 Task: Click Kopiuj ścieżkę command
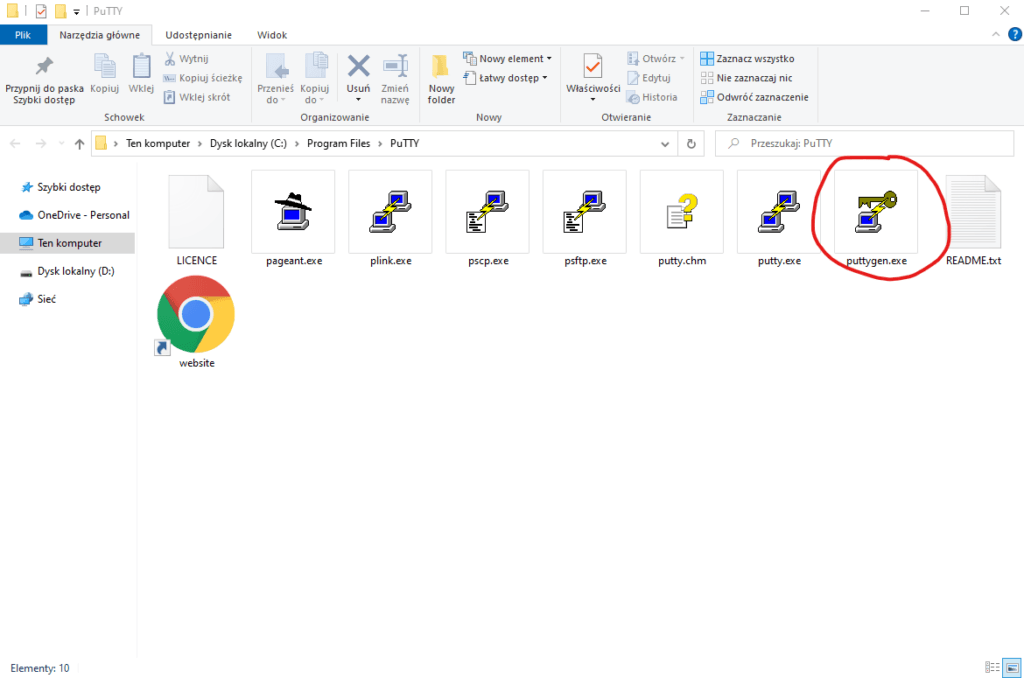point(202,78)
